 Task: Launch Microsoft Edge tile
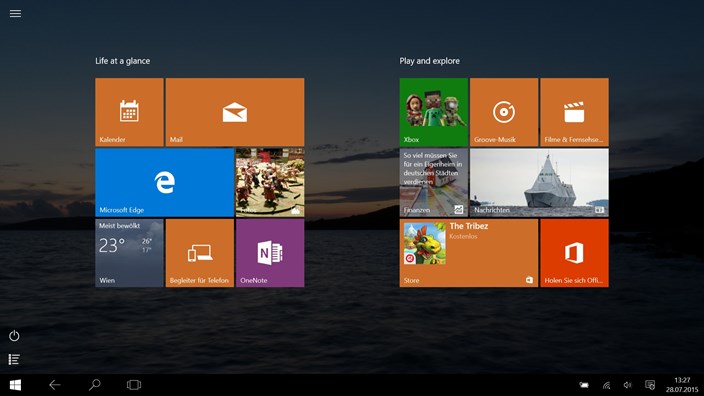pyautogui.click(x=164, y=183)
